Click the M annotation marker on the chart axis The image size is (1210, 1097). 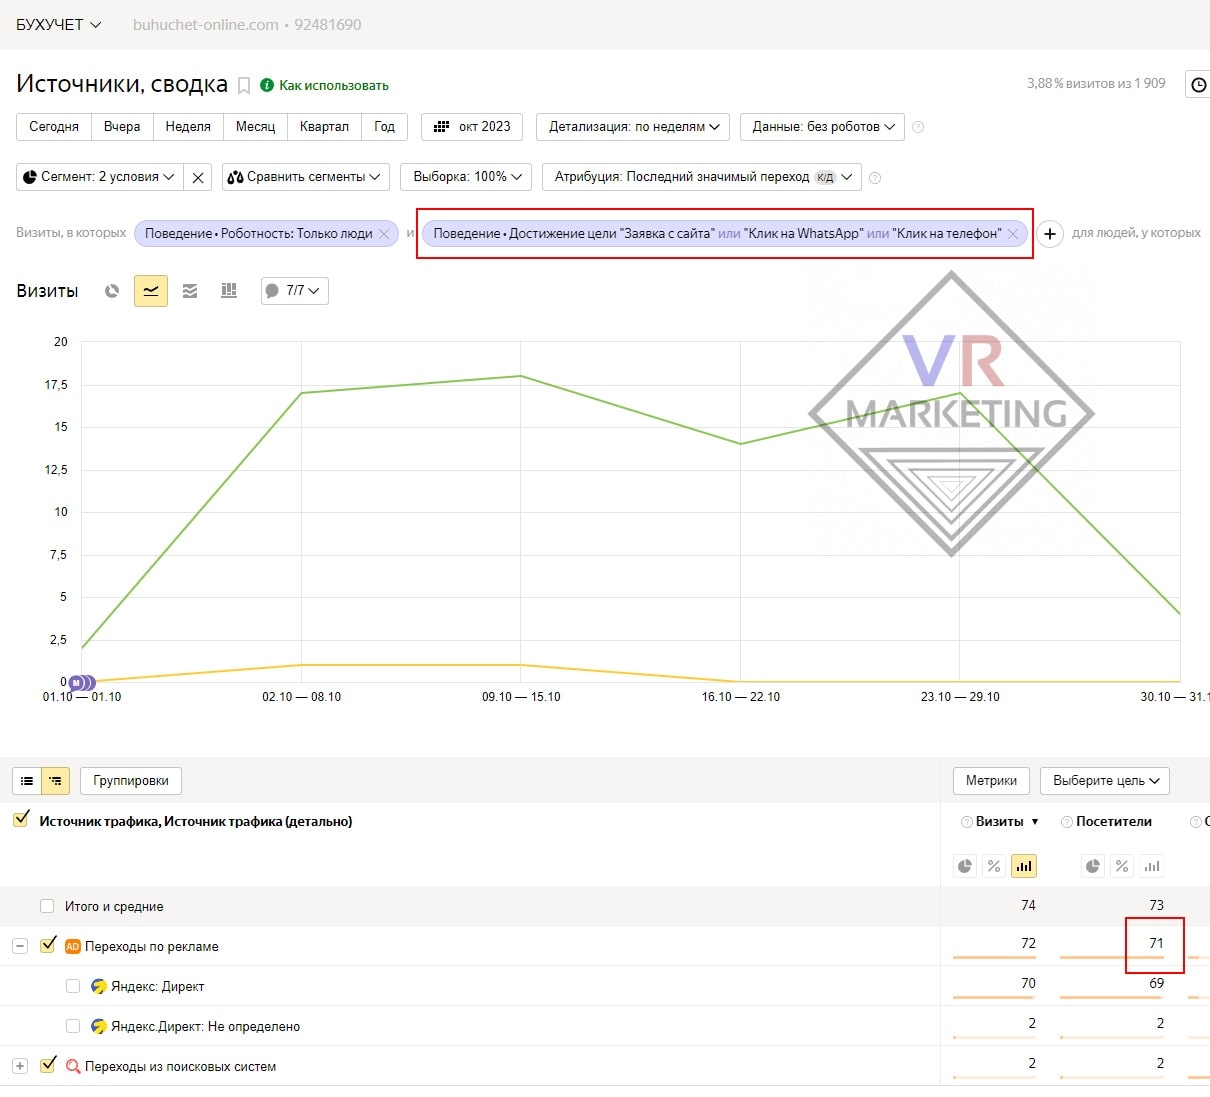[77, 683]
